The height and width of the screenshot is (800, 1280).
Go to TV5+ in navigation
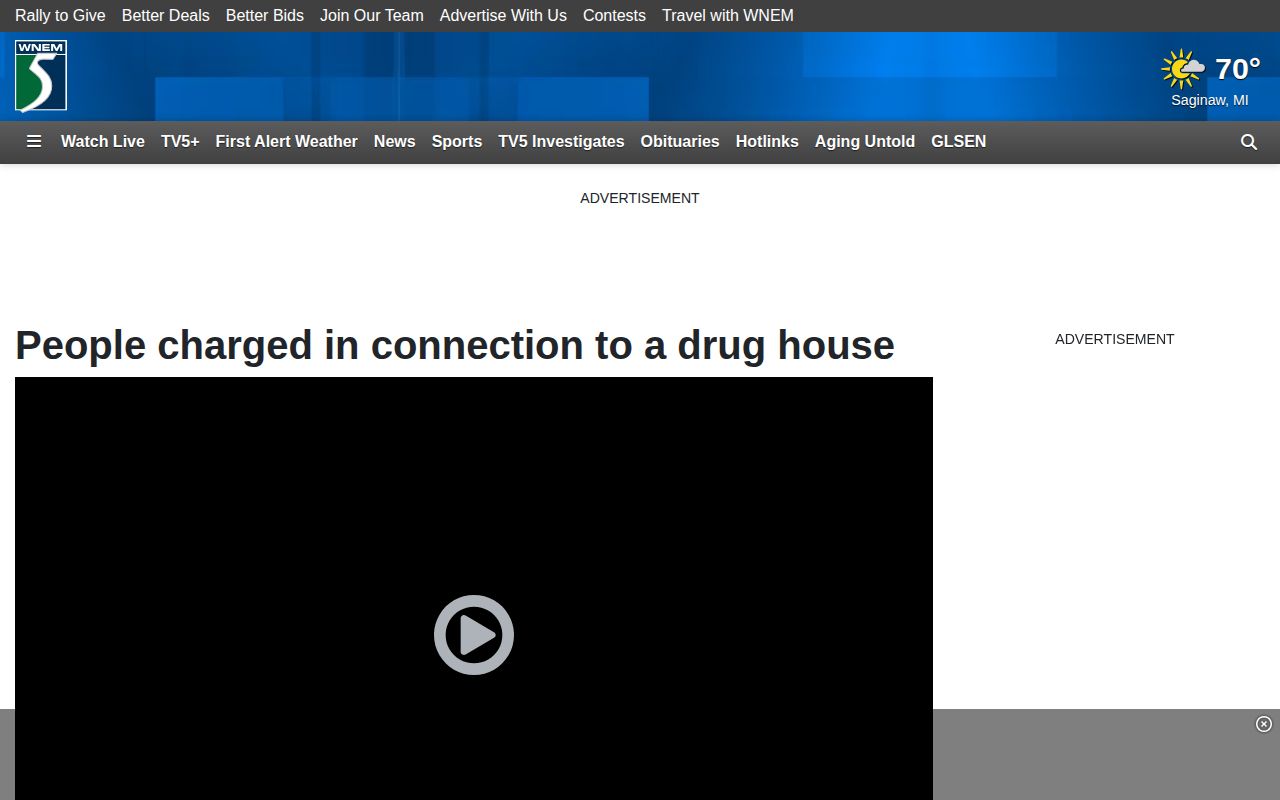pos(180,142)
